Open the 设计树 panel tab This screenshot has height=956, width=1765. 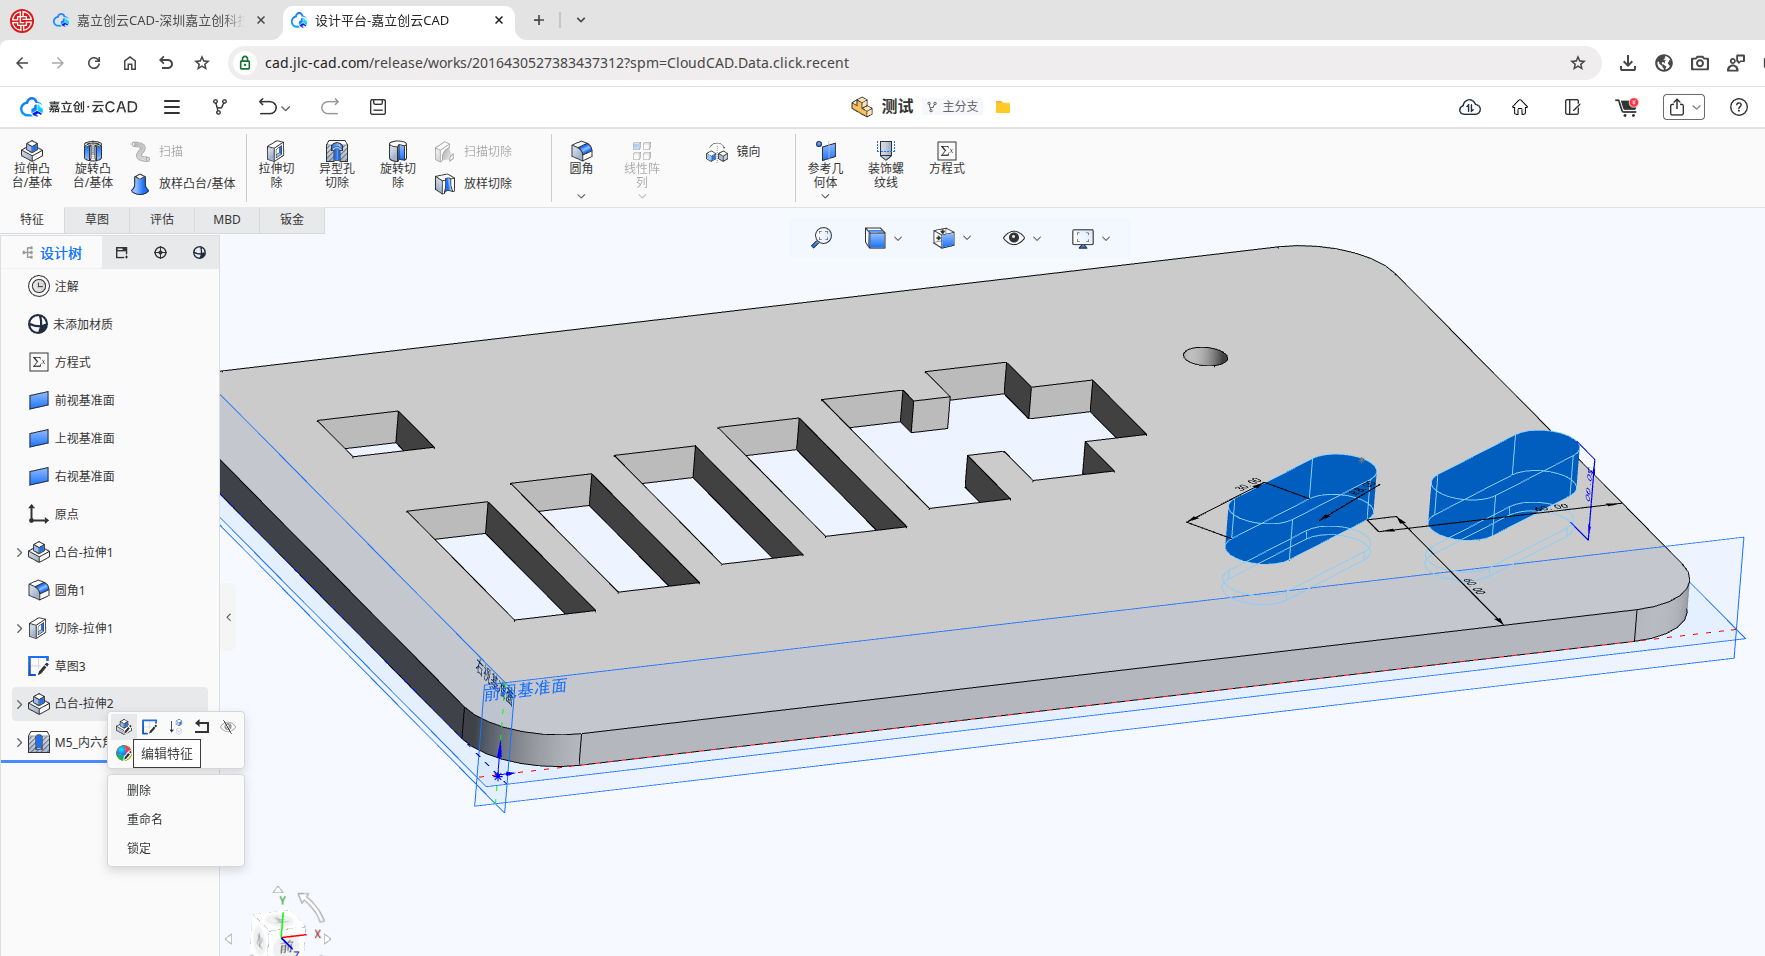[52, 253]
